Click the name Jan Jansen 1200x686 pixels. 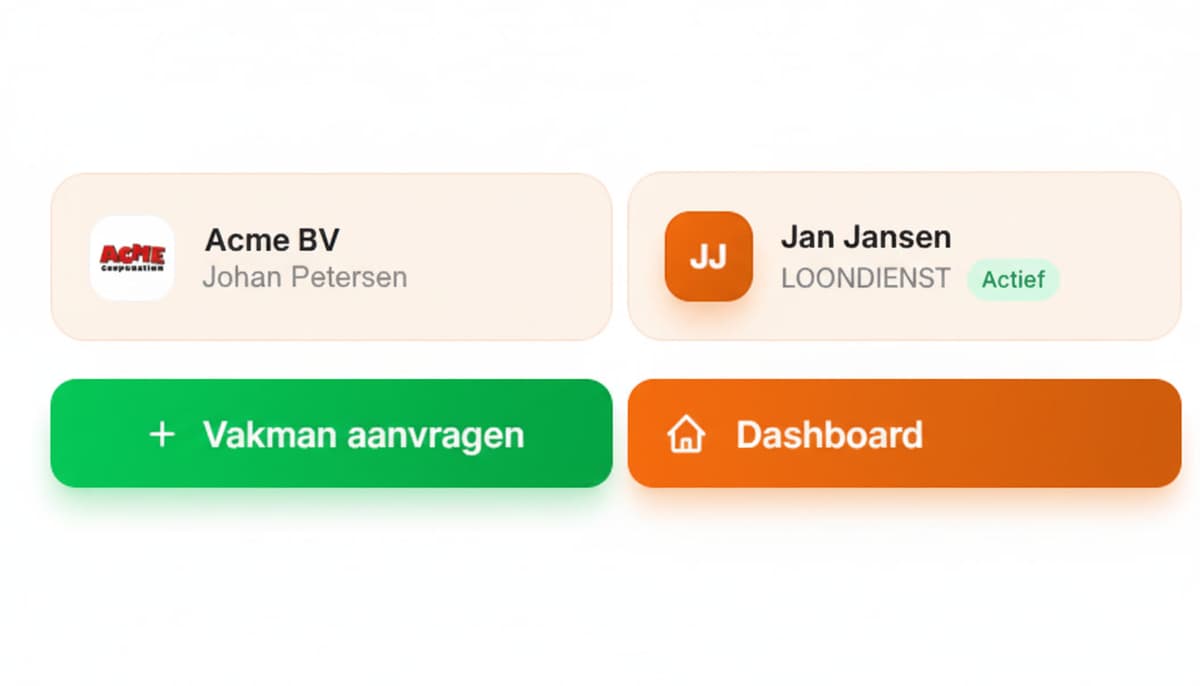click(866, 237)
